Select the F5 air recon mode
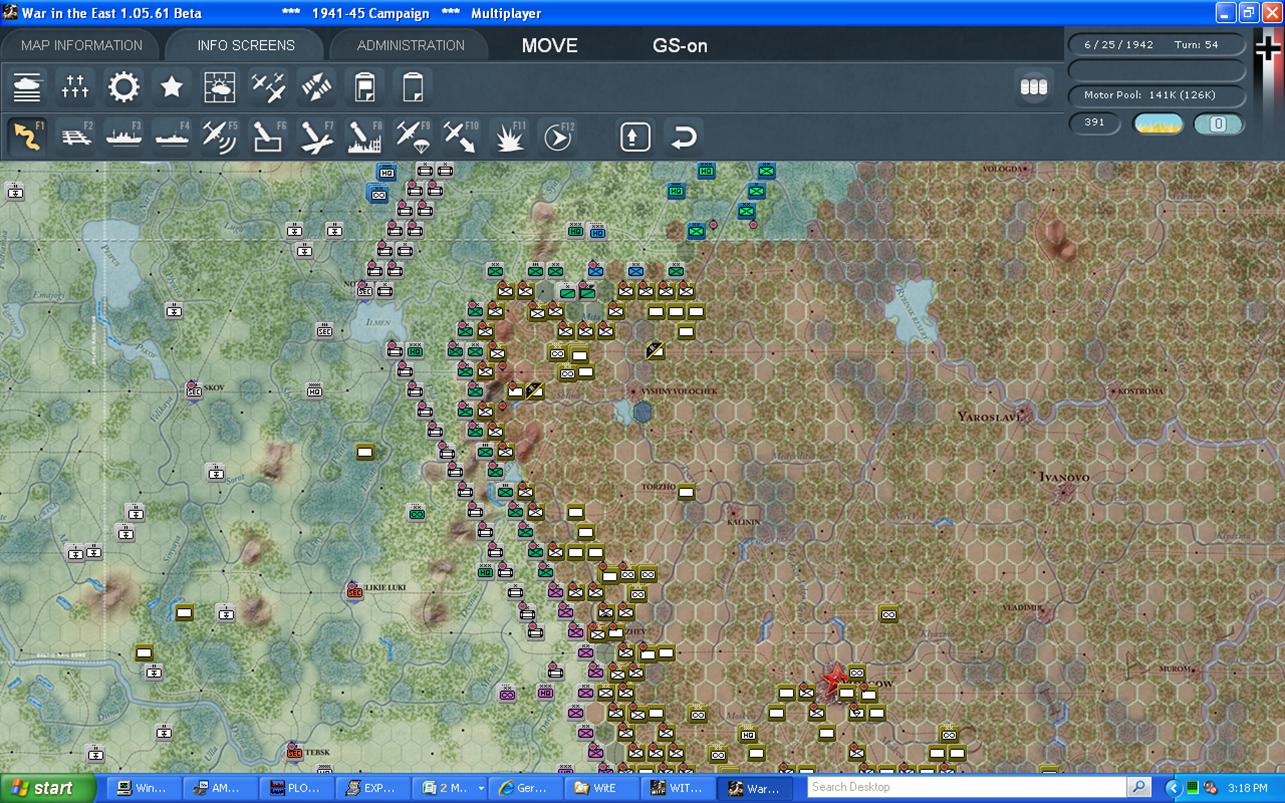Screen dimensions: 1285x803 click(219, 136)
